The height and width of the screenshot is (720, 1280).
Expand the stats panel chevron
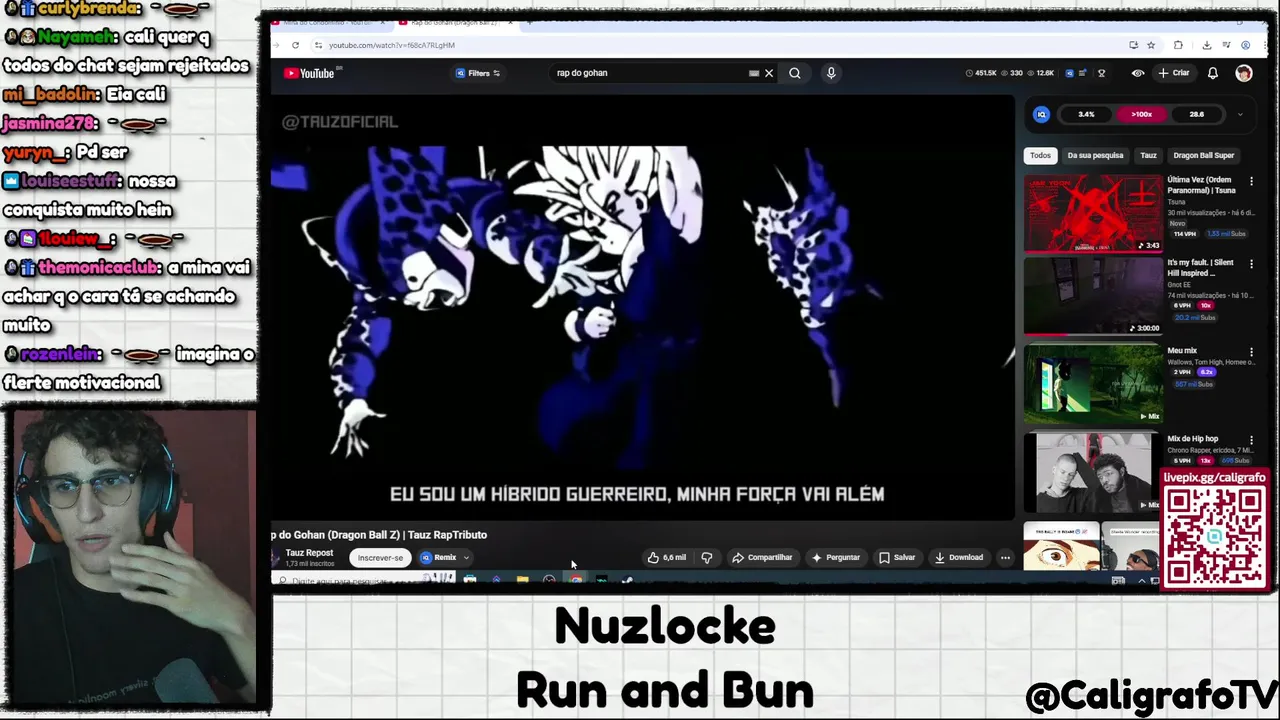coord(1240,114)
